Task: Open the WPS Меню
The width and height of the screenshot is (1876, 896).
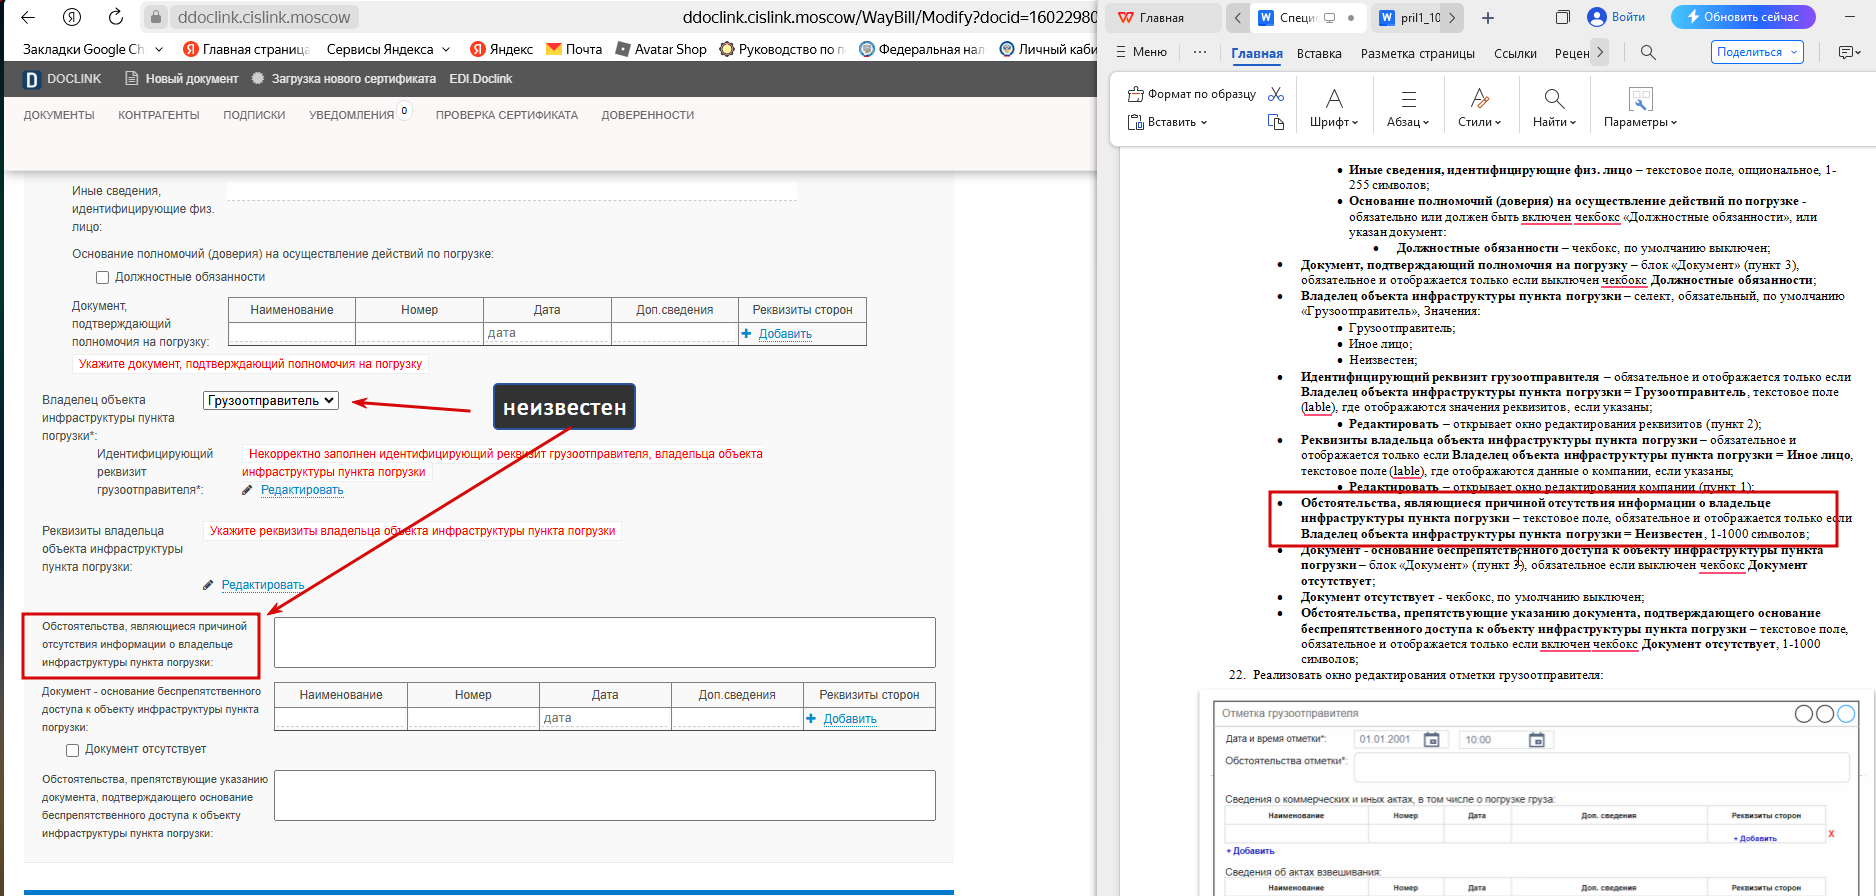Action: click(x=1142, y=52)
